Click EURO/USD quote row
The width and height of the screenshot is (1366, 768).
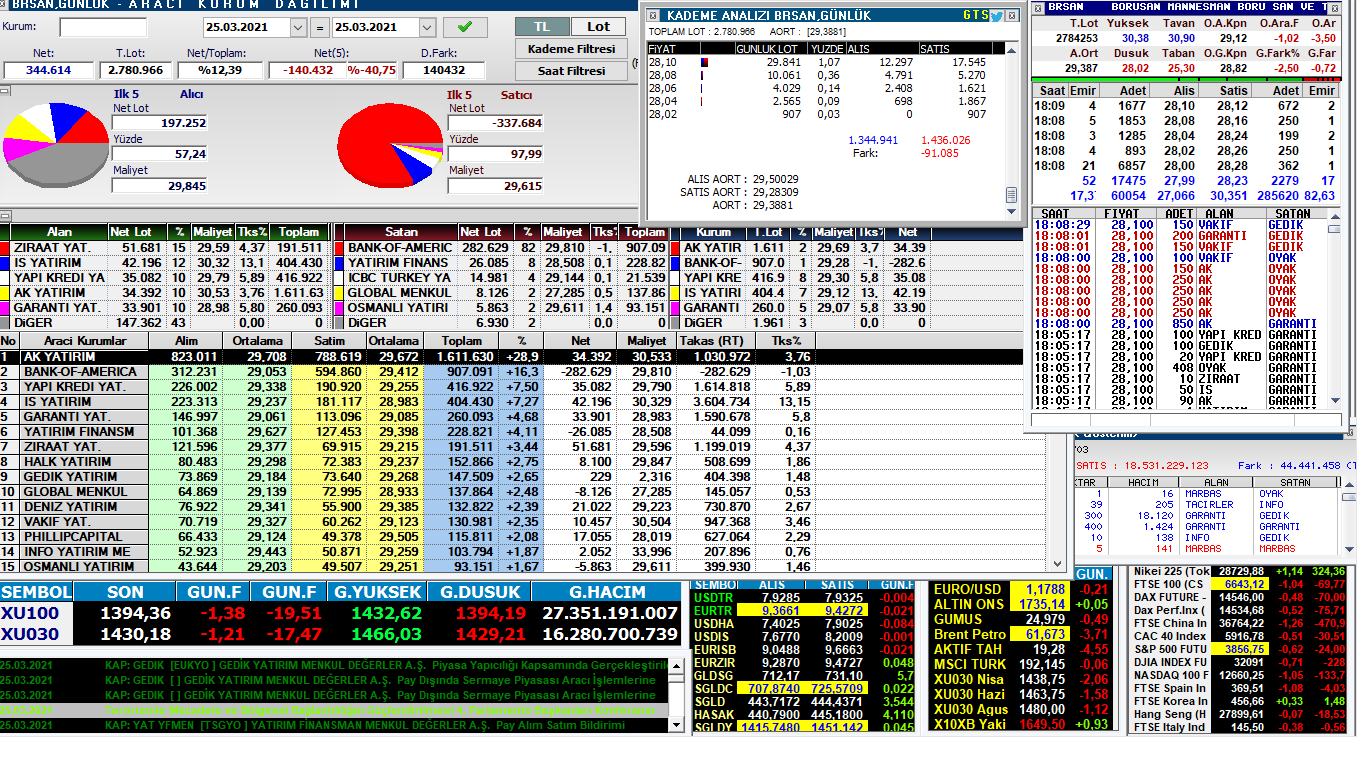1020,590
